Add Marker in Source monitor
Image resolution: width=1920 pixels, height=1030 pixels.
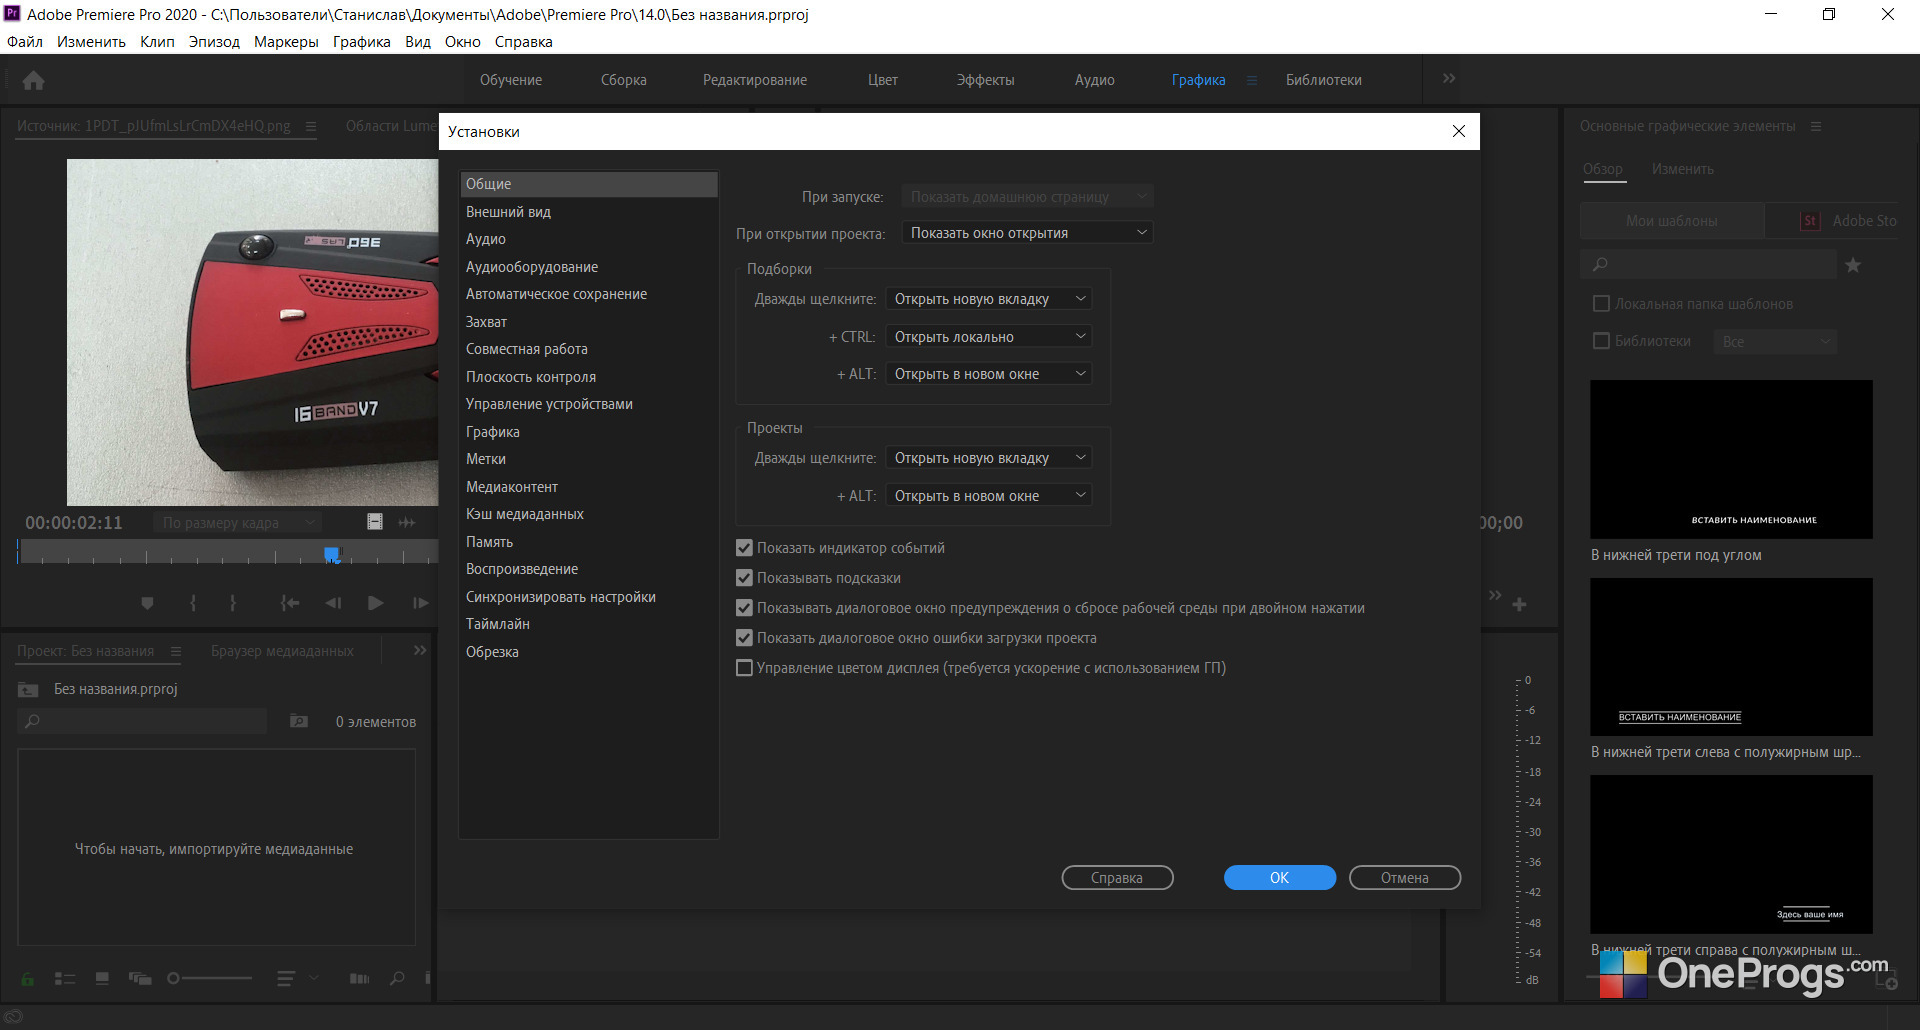pyautogui.click(x=148, y=603)
